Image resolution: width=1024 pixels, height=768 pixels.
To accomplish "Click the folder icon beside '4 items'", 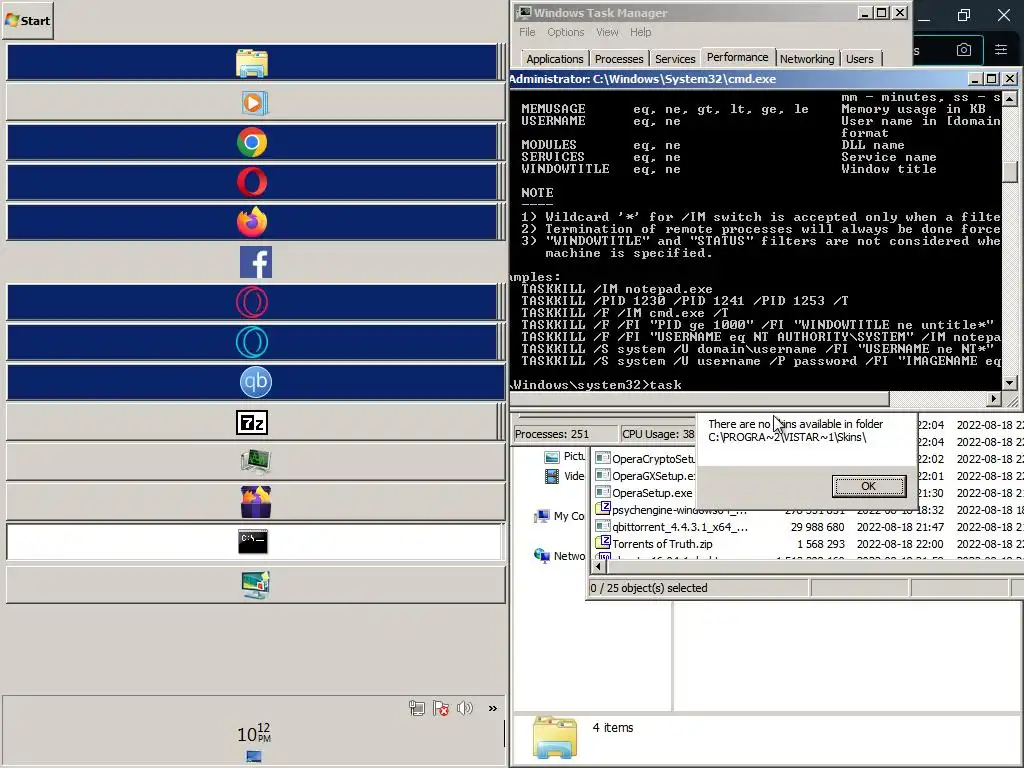I will (x=554, y=737).
